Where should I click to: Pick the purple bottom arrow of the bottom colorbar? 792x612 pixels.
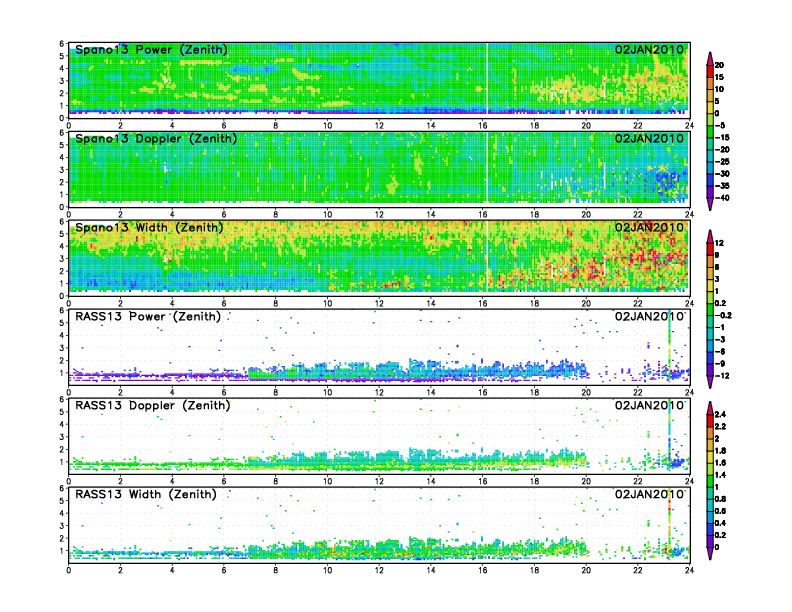710,553
